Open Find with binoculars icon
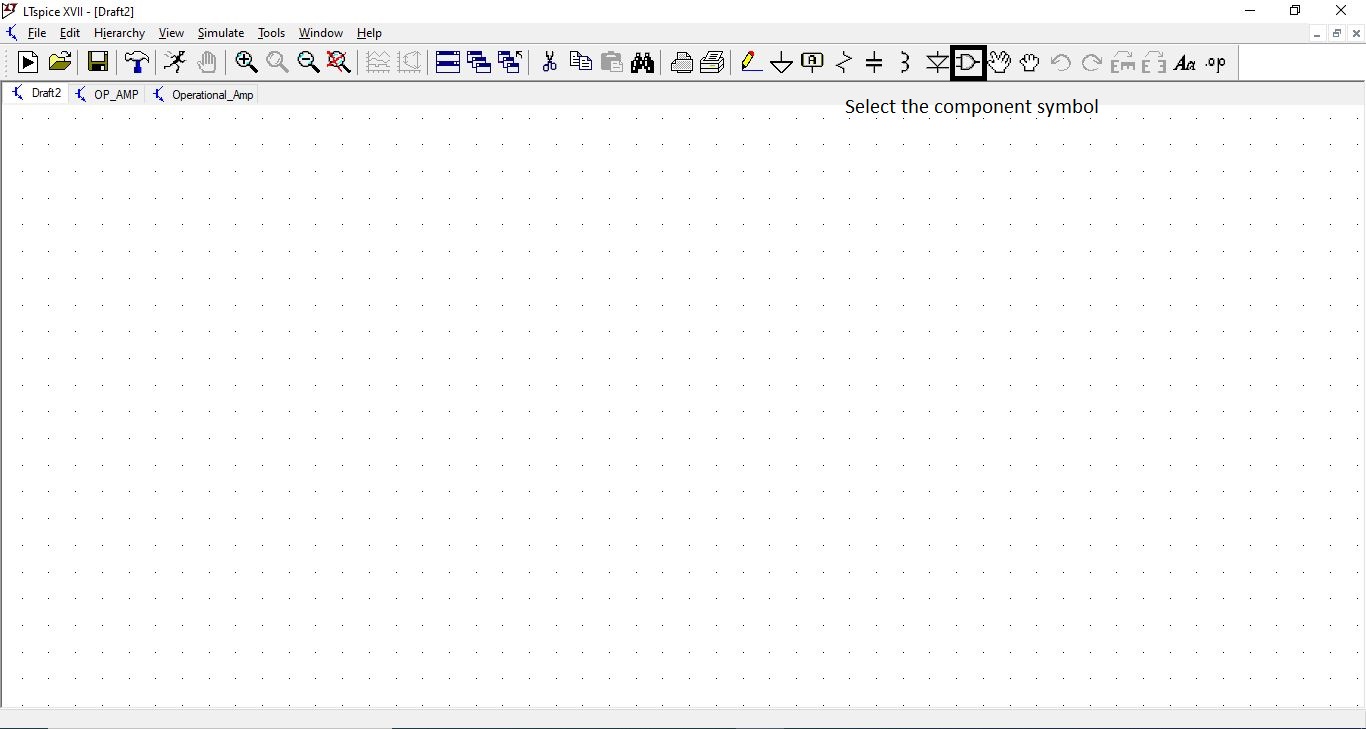Image resolution: width=1366 pixels, height=729 pixels. 642,63
